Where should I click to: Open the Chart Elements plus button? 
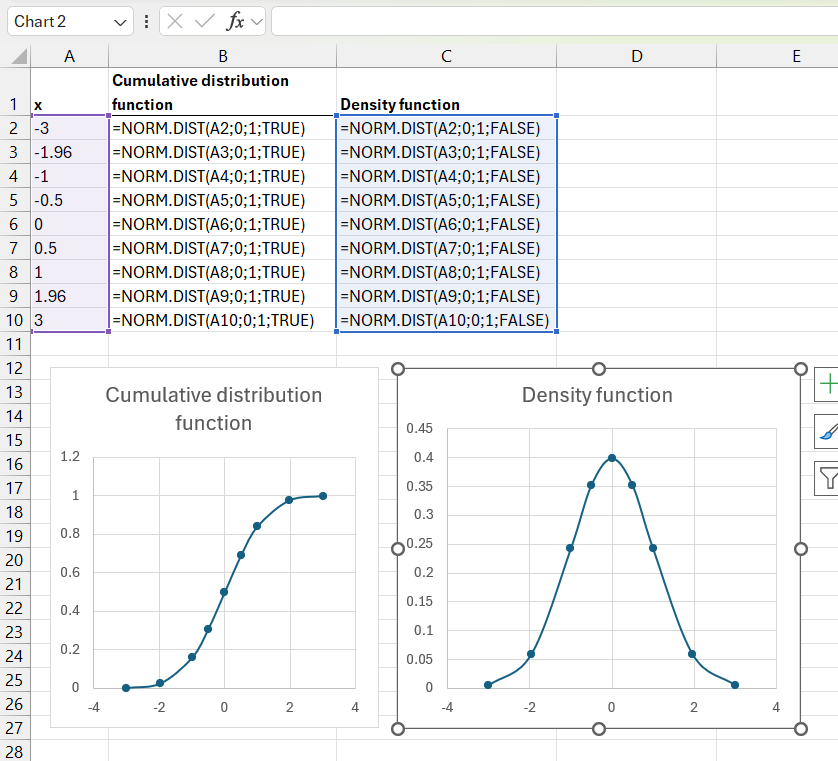827,384
